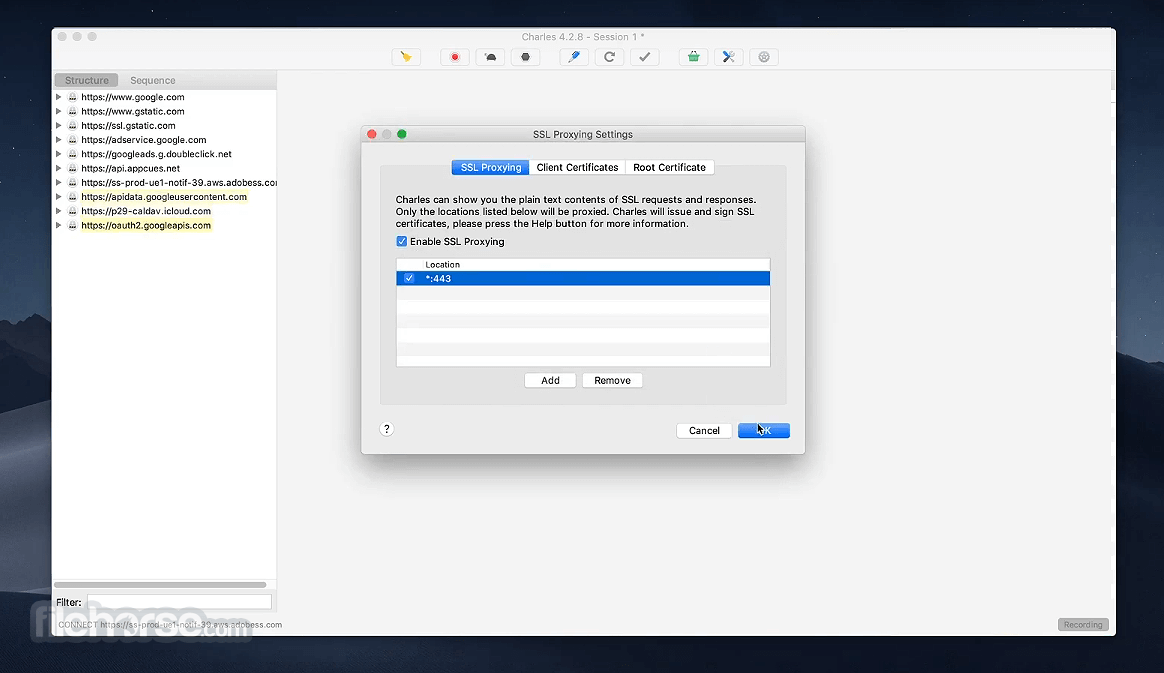Click the green basket purchase icon
Screen dimensions: 1164x673
[693, 57]
